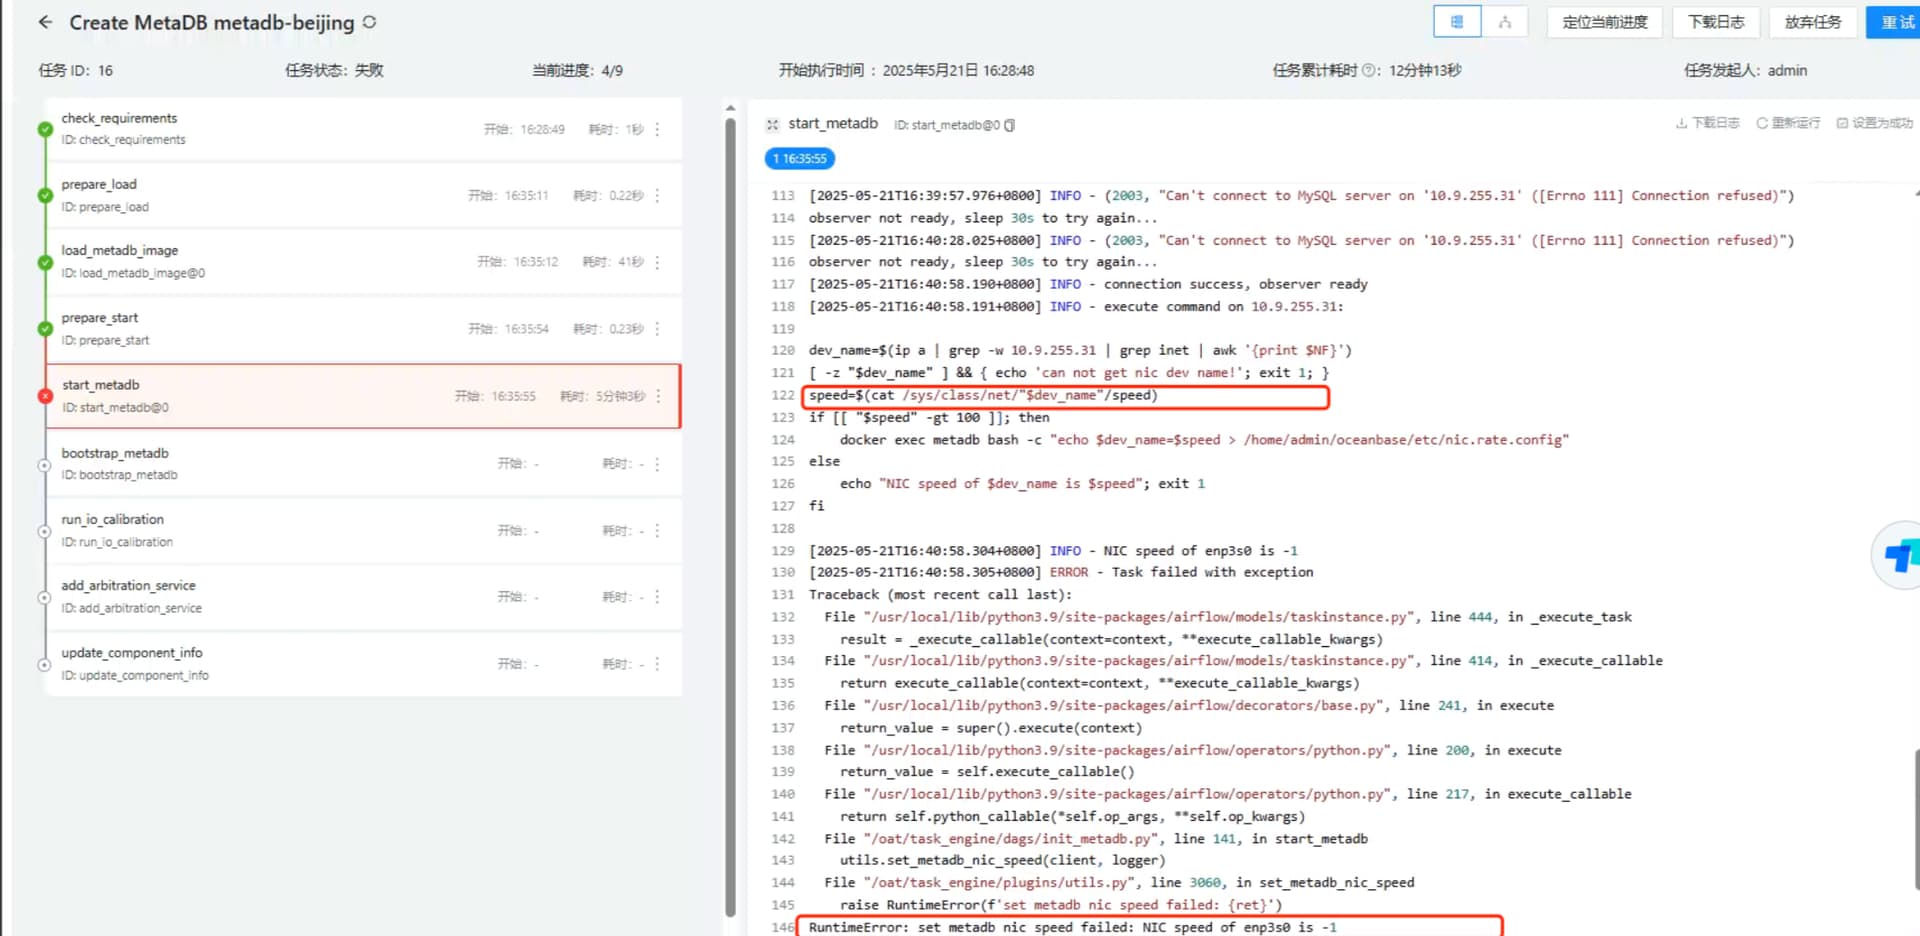Click the fullscreen expand icon beside start_metadb

772,125
